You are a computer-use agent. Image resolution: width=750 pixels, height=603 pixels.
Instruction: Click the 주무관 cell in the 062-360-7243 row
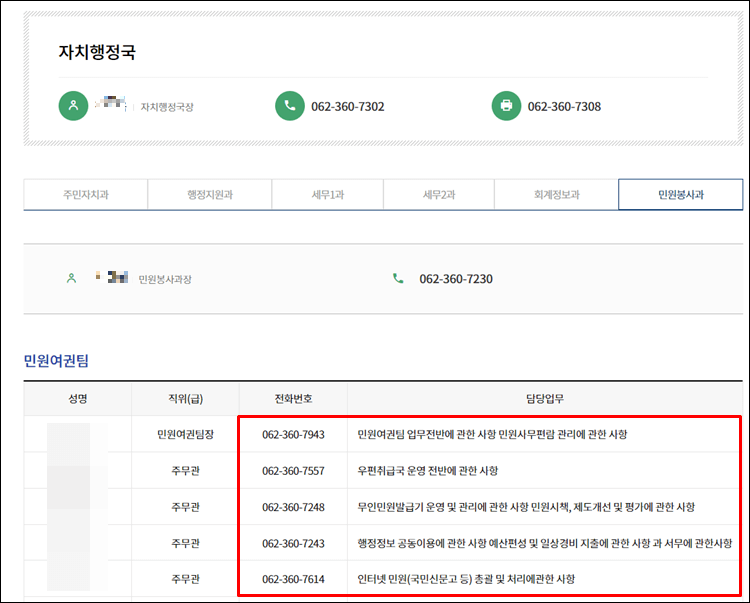click(x=186, y=544)
